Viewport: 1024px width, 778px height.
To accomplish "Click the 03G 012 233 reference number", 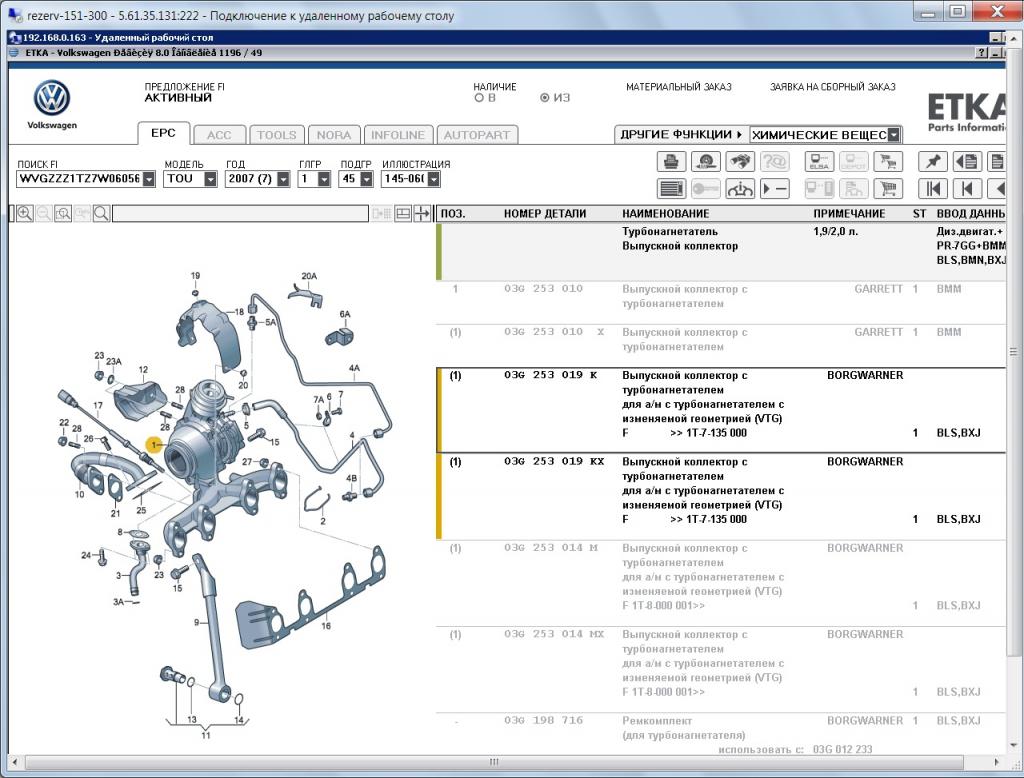I will pyautogui.click(x=842, y=749).
